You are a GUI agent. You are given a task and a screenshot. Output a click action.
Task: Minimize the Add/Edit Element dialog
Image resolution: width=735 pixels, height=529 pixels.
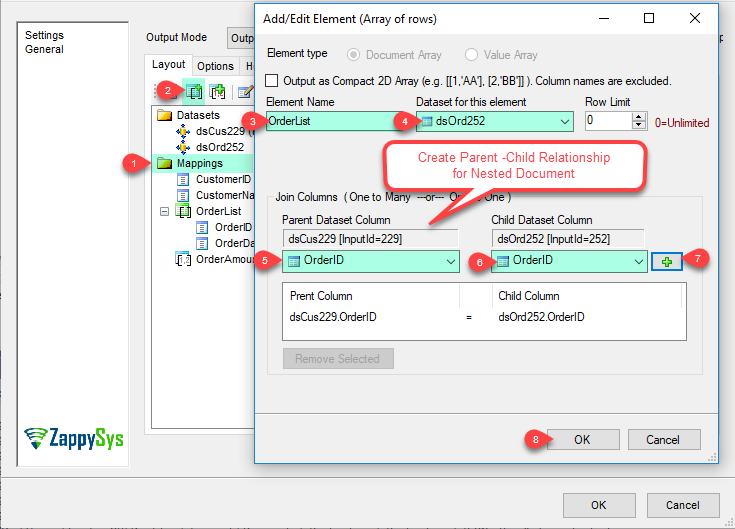pos(604,18)
